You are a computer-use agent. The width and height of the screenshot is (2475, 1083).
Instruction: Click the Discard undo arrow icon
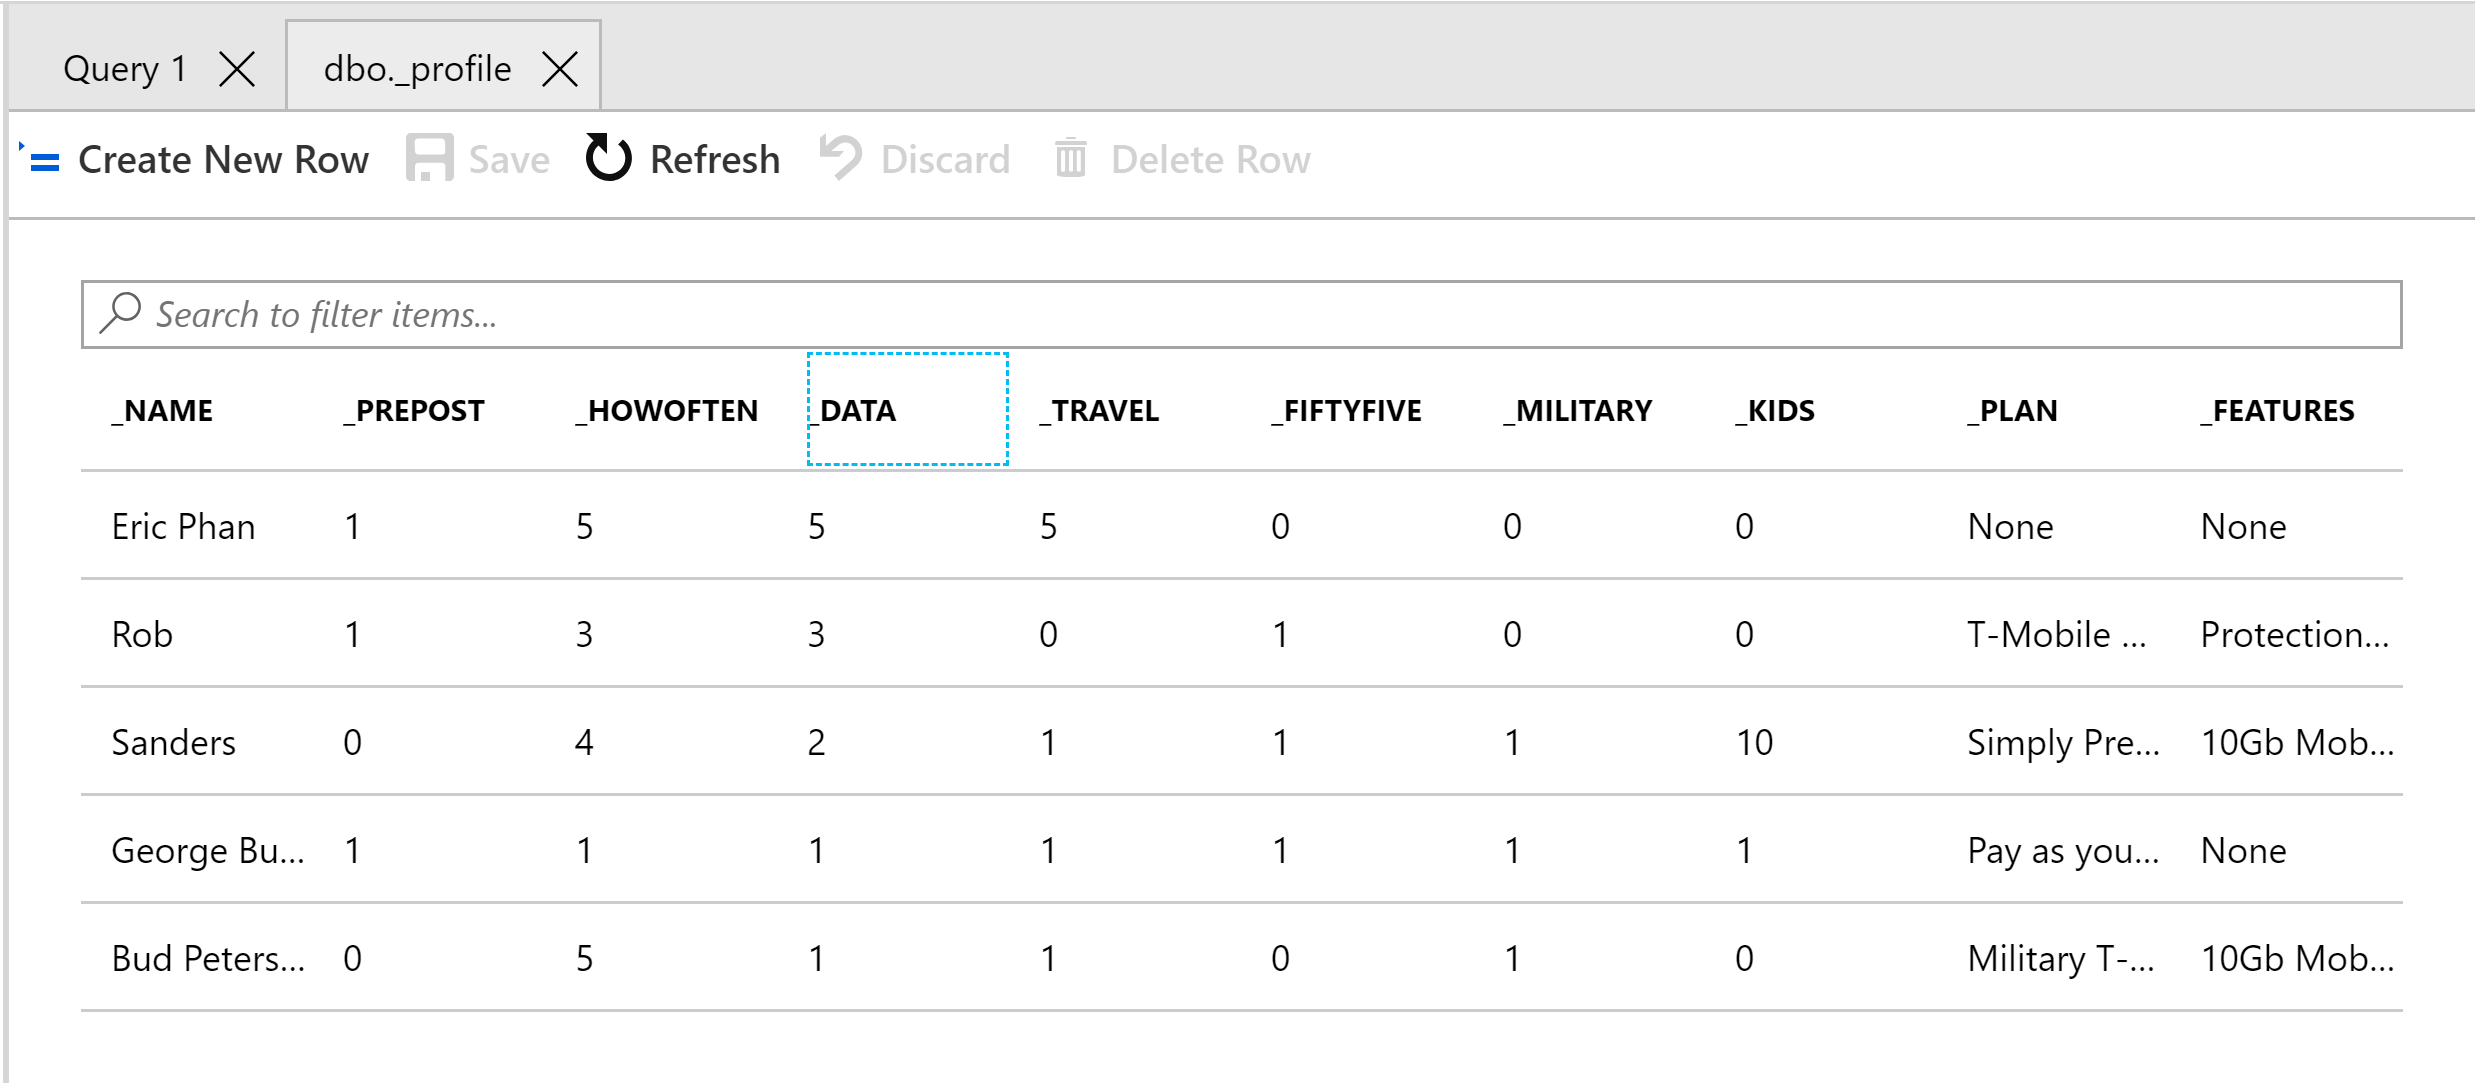tap(840, 159)
